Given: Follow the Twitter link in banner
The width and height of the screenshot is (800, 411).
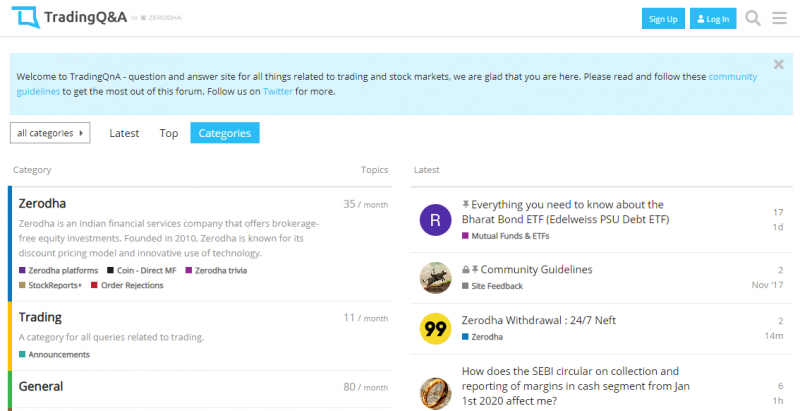Looking at the screenshot, I should 278,92.
